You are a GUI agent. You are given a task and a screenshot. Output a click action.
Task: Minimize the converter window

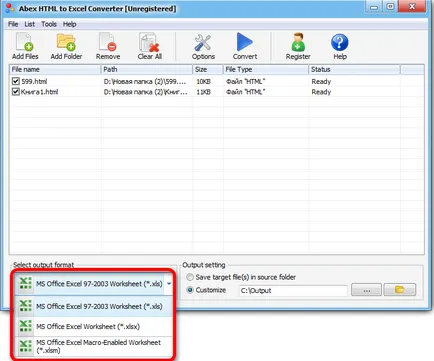[374, 7]
